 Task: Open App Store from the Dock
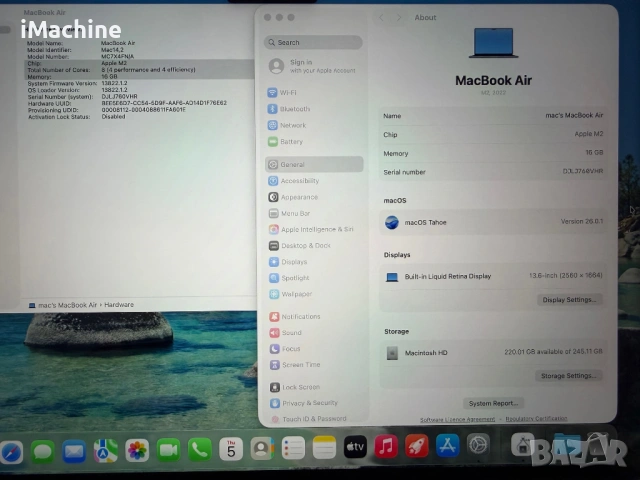point(447,445)
